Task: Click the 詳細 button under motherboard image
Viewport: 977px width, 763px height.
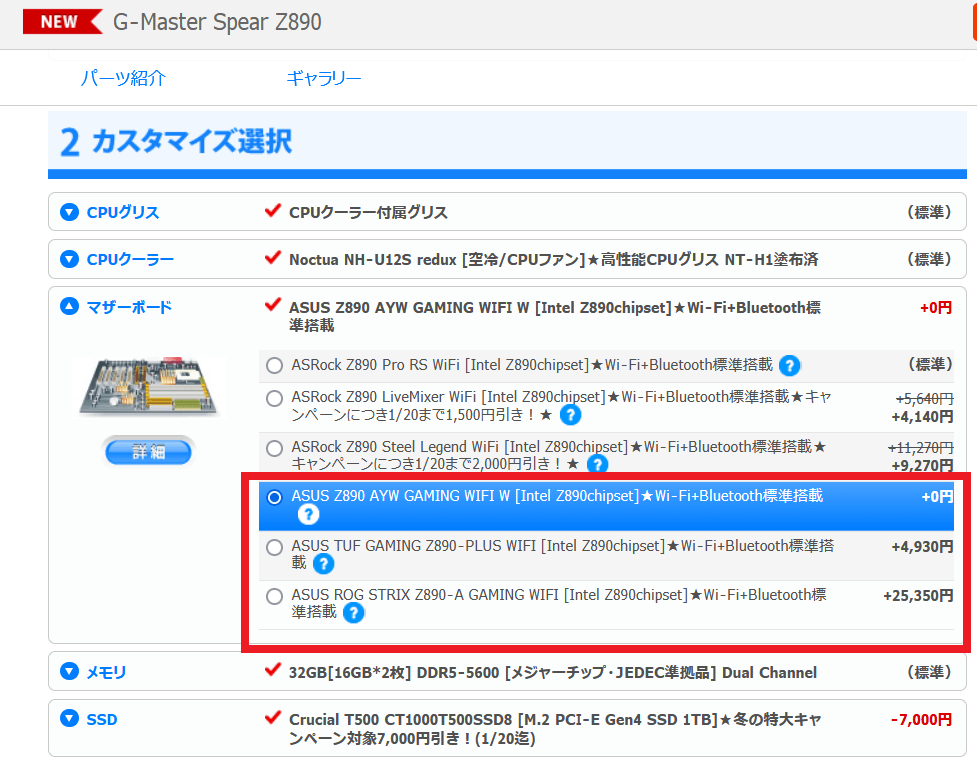Action: click(x=148, y=452)
